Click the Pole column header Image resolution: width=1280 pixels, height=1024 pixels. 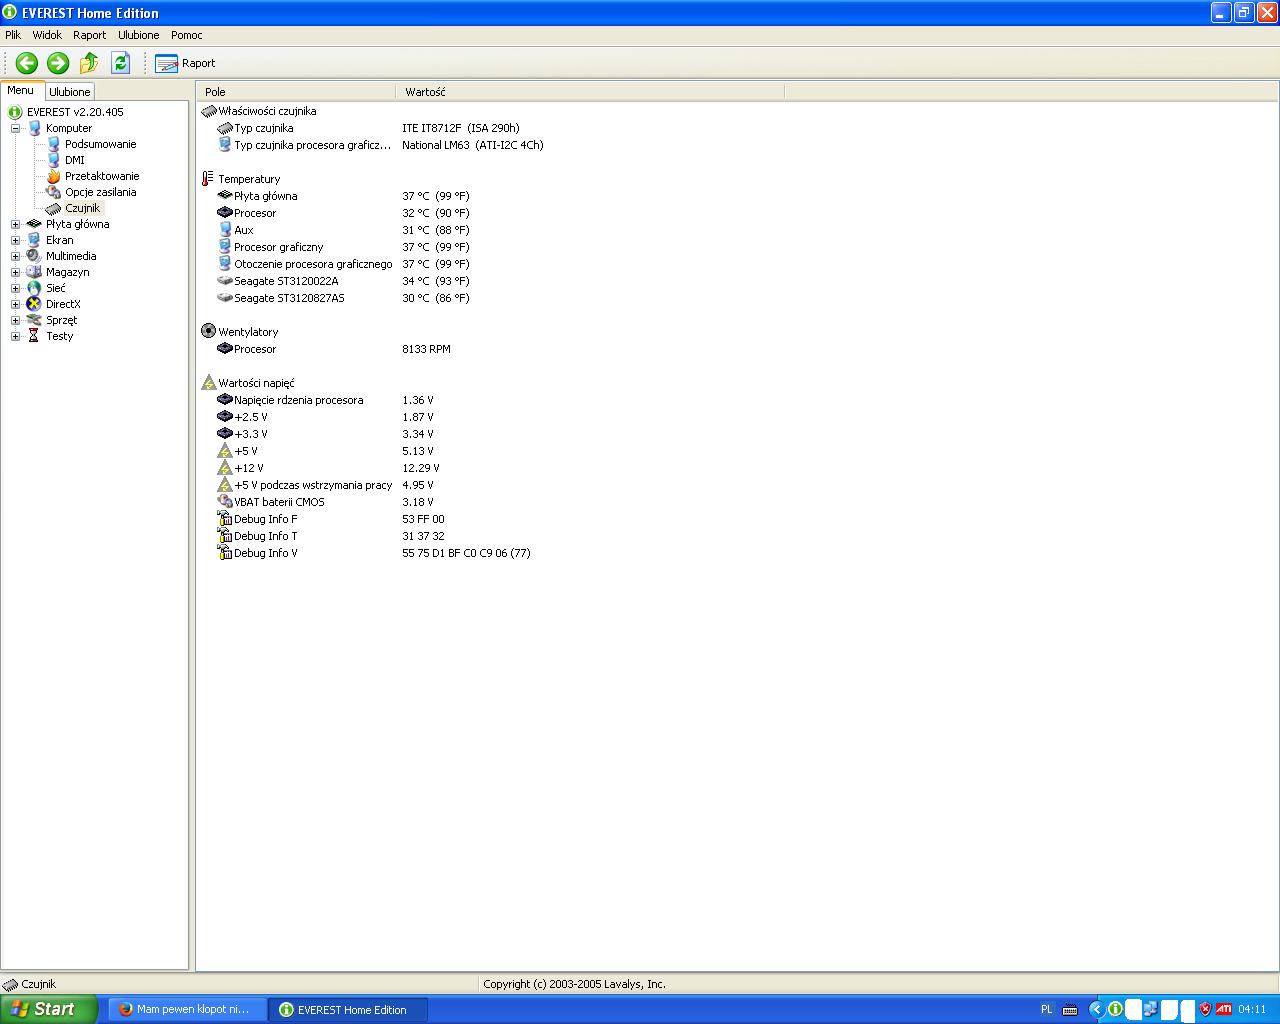pyautogui.click(x=296, y=92)
